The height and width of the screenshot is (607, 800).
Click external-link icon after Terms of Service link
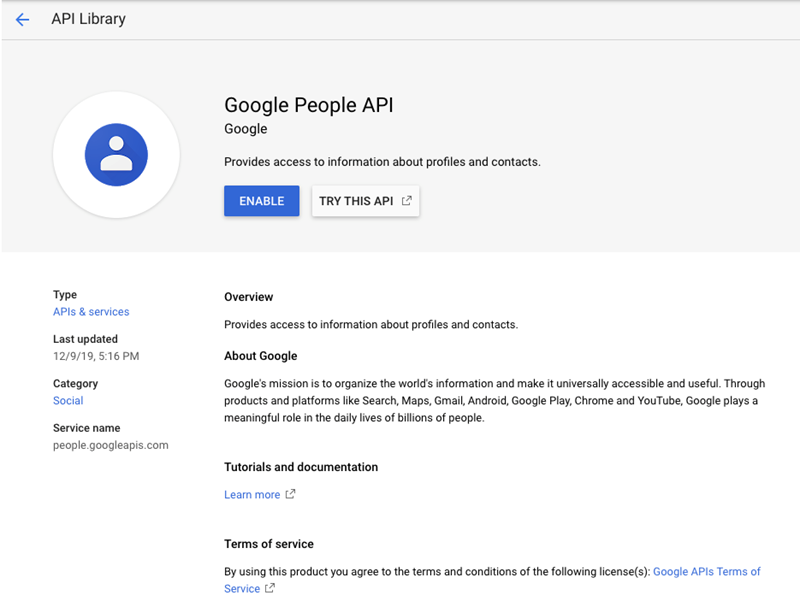pyautogui.click(x=269, y=589)
